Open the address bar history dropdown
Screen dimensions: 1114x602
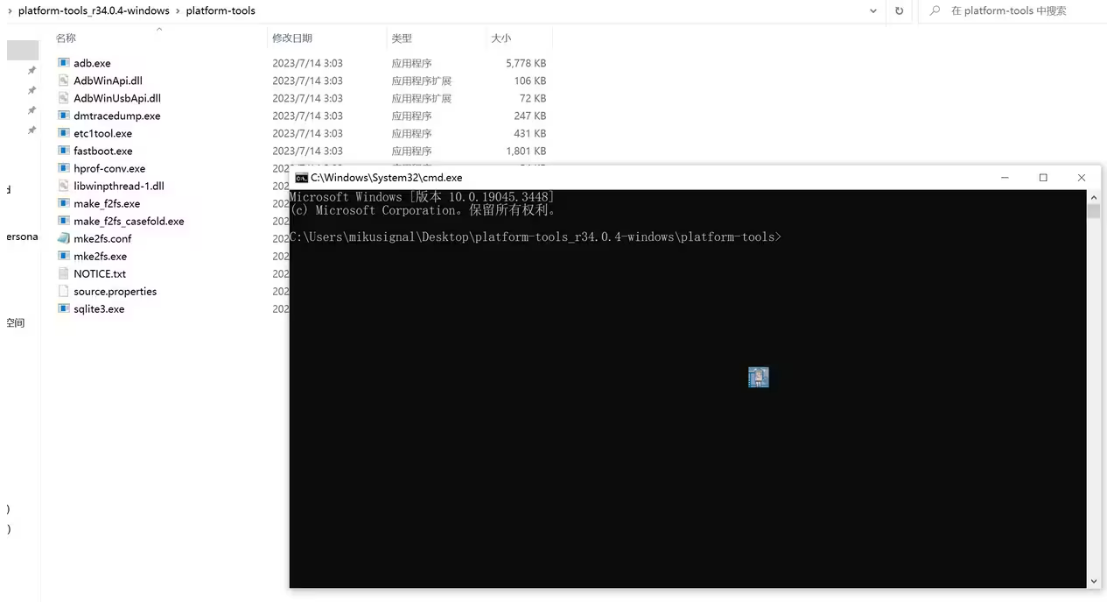pyautogui.click(x=872, y=11)
